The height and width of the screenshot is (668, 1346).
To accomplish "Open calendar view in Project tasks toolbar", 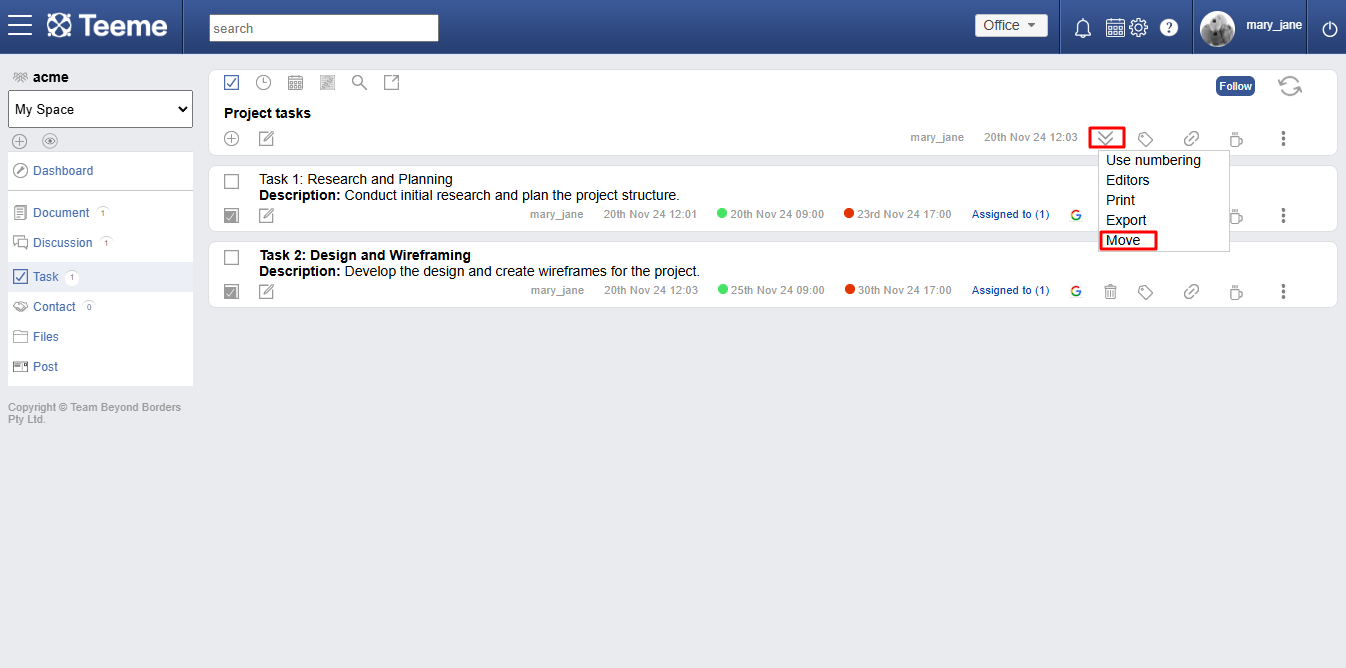I will click(295, 83).
